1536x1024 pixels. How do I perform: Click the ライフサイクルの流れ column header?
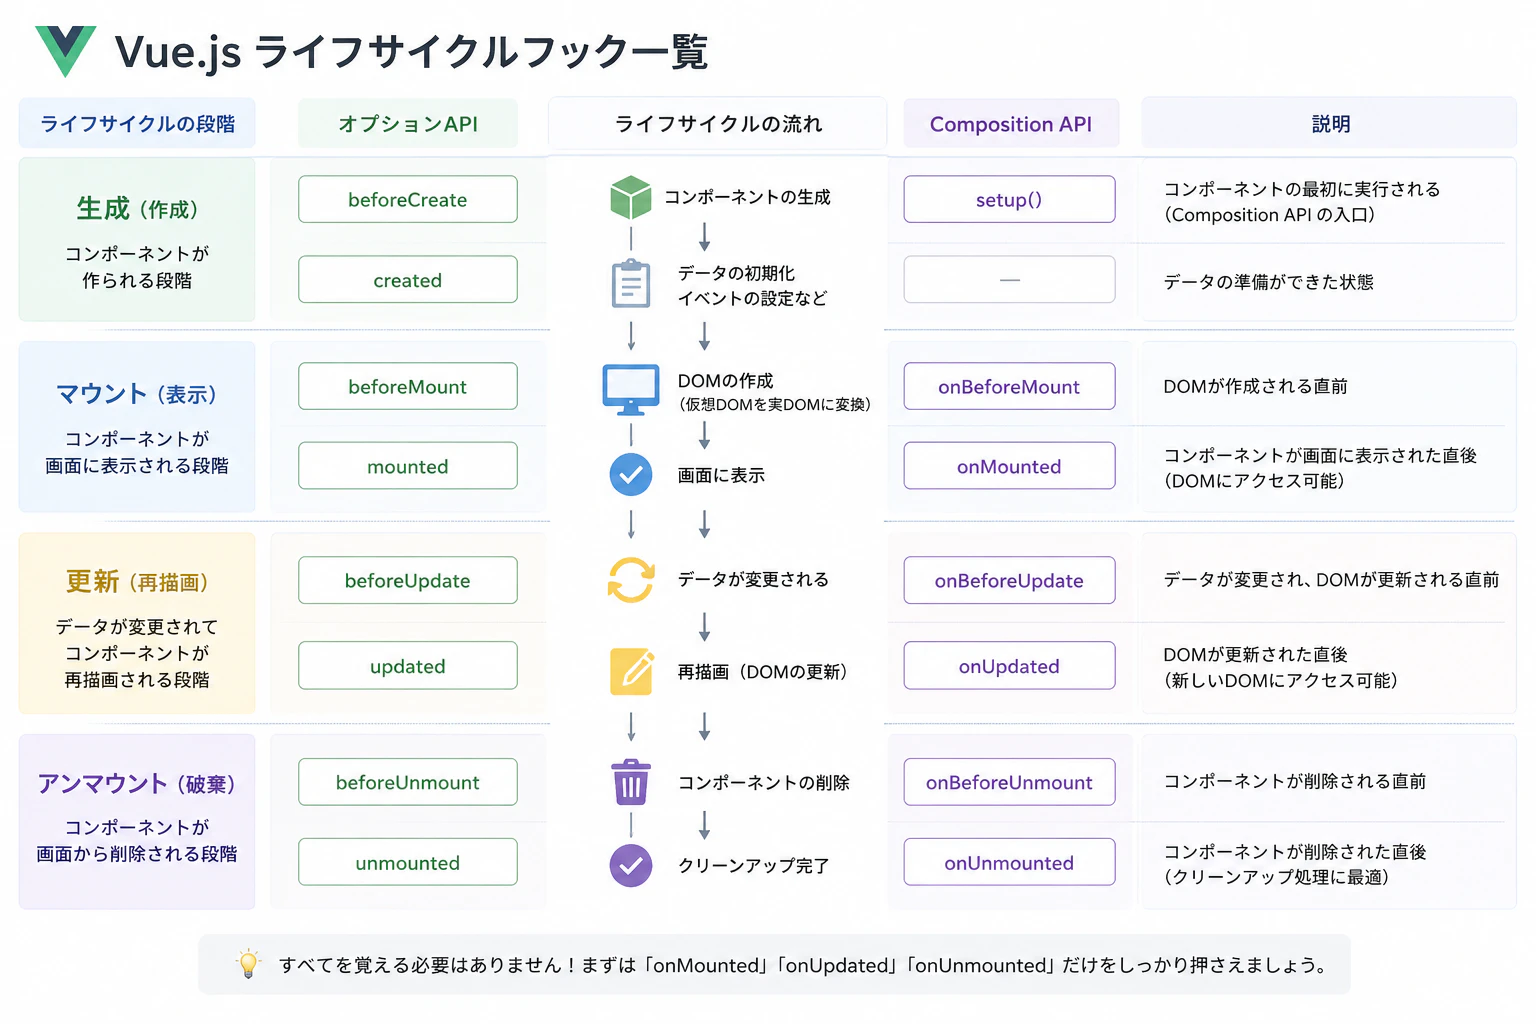[718, 123]
